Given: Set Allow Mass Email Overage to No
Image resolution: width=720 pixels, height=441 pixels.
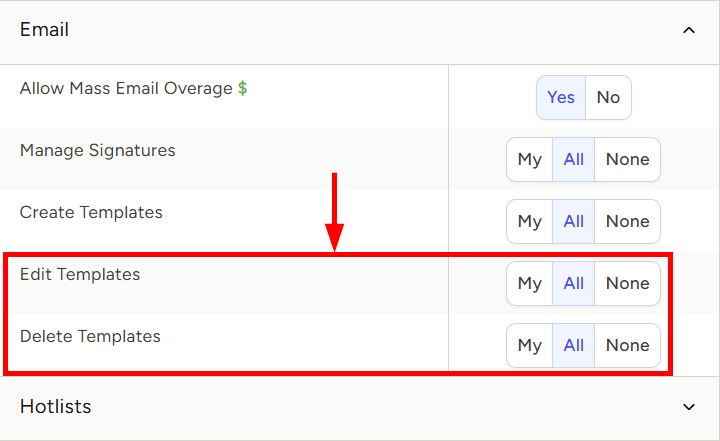Looking at the screenshot, I should [x=608, y=97].
